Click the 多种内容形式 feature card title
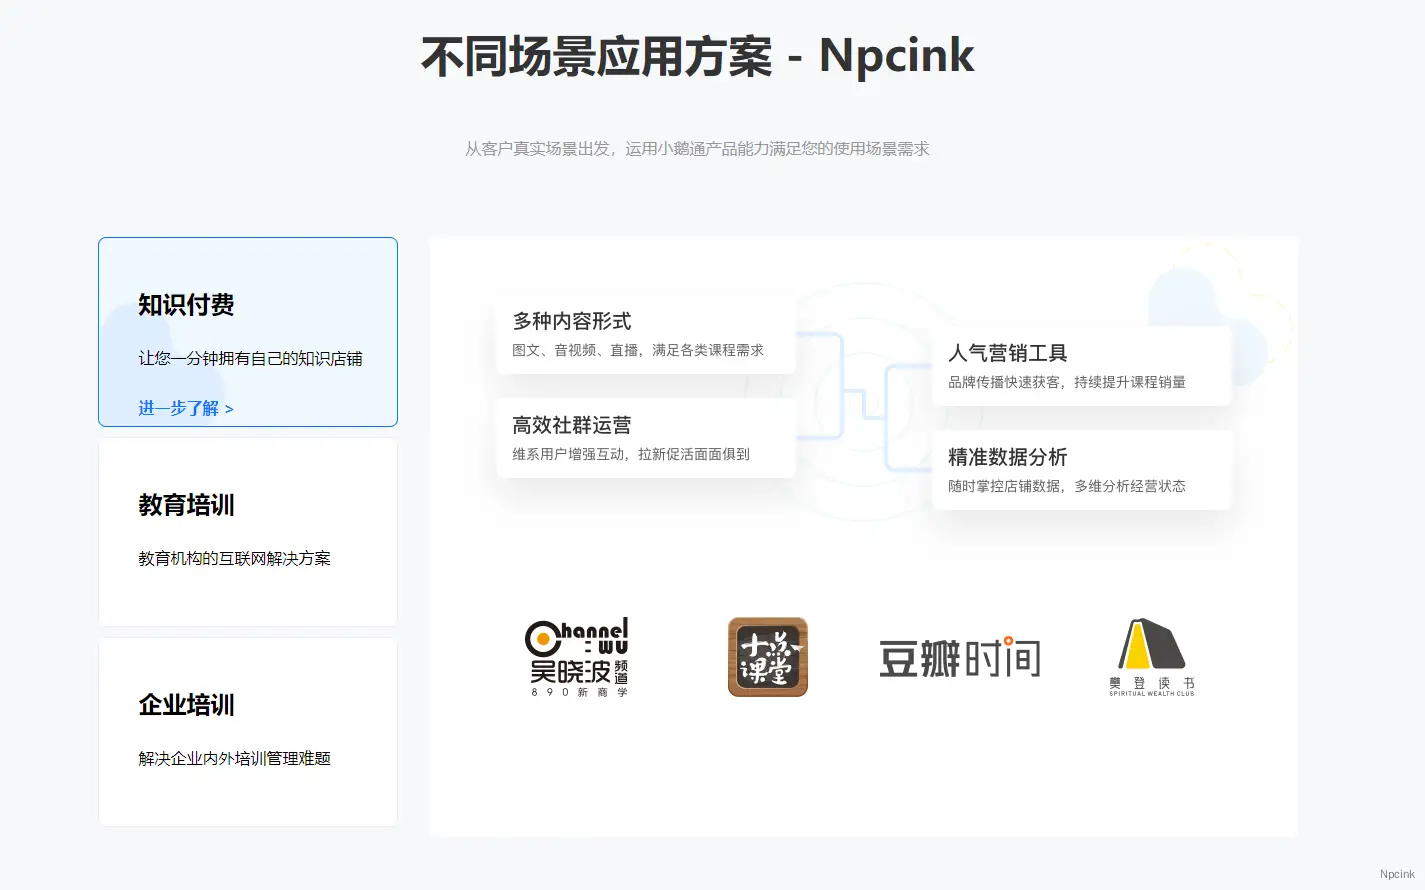The image size is (1425, 890). 572,321
